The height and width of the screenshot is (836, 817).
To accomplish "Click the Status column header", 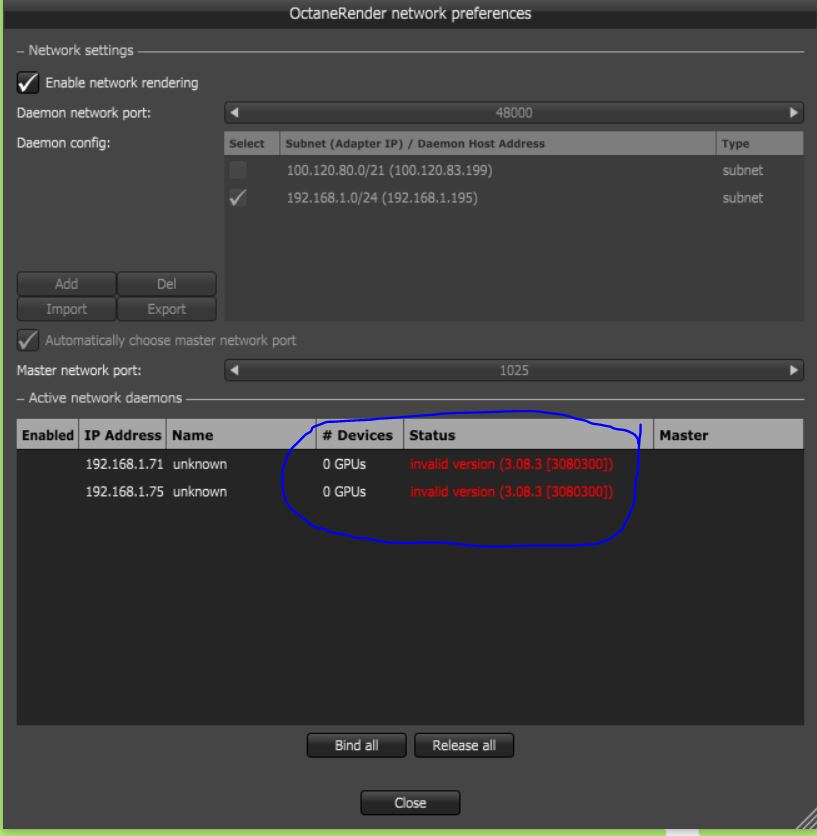I will [528, 435].
